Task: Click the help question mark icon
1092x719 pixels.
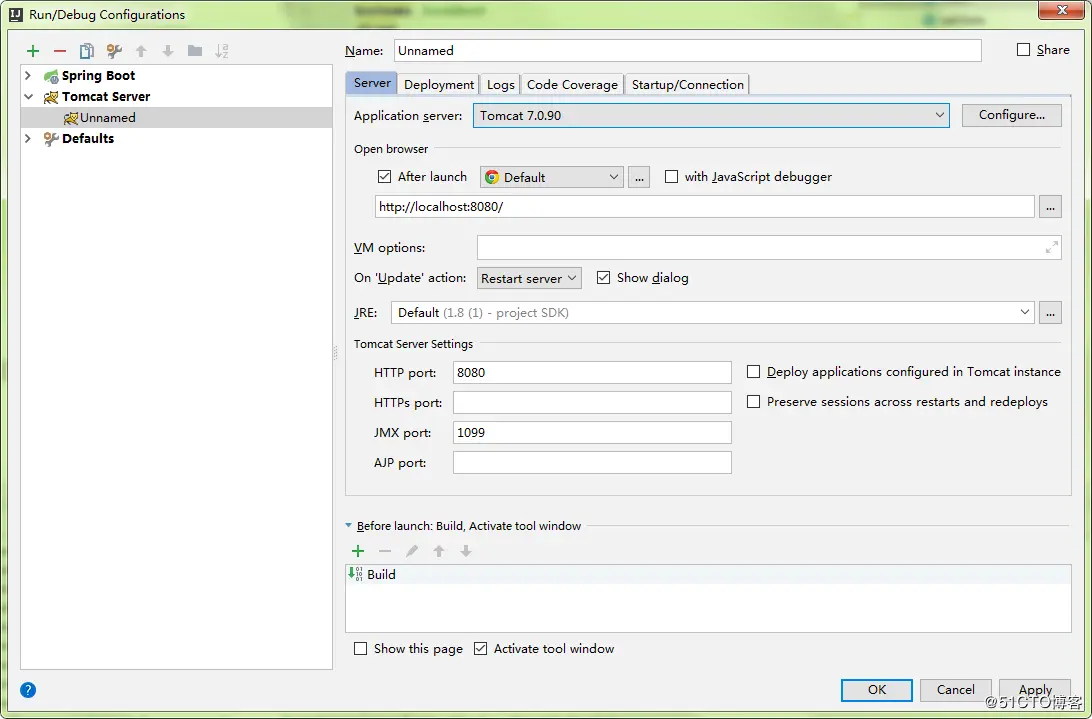Action: coord(28,690)
